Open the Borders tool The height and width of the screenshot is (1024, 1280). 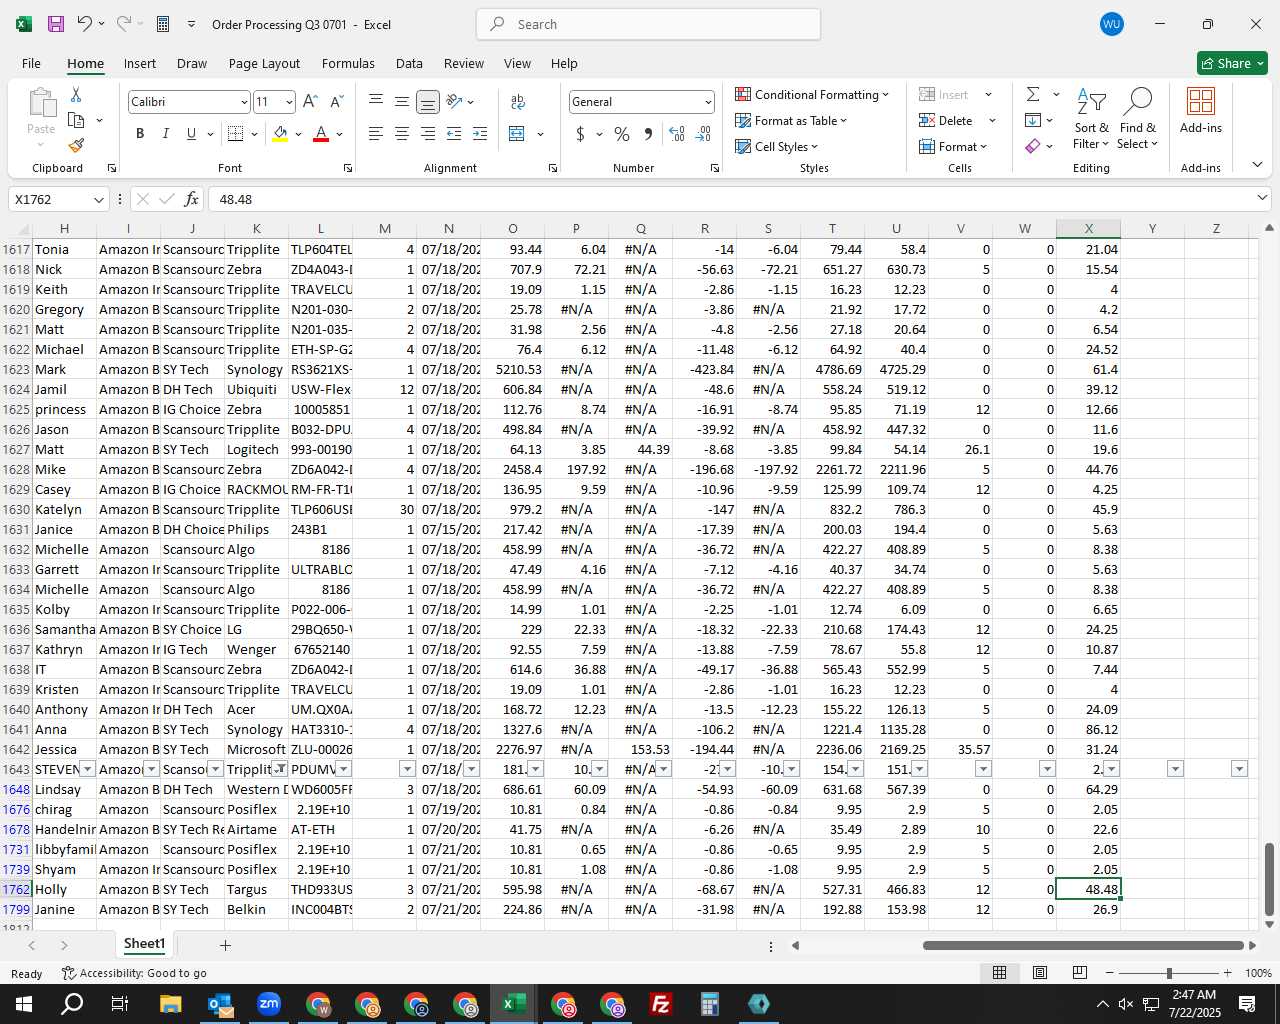click(236, 134)
